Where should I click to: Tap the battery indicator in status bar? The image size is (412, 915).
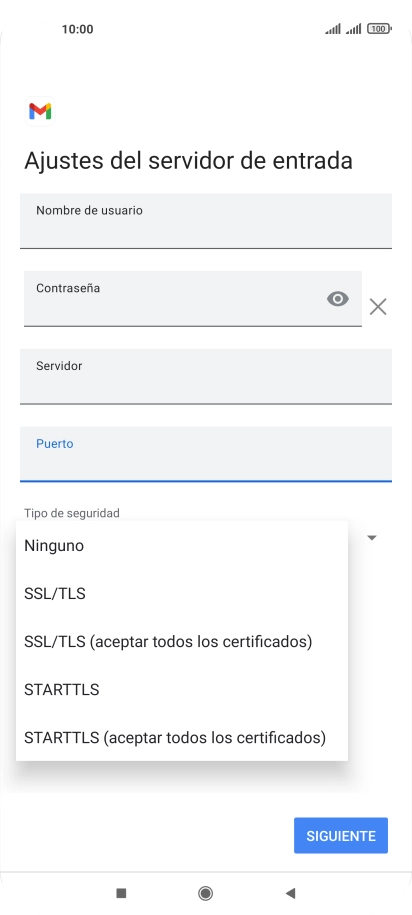pos(379,29)
